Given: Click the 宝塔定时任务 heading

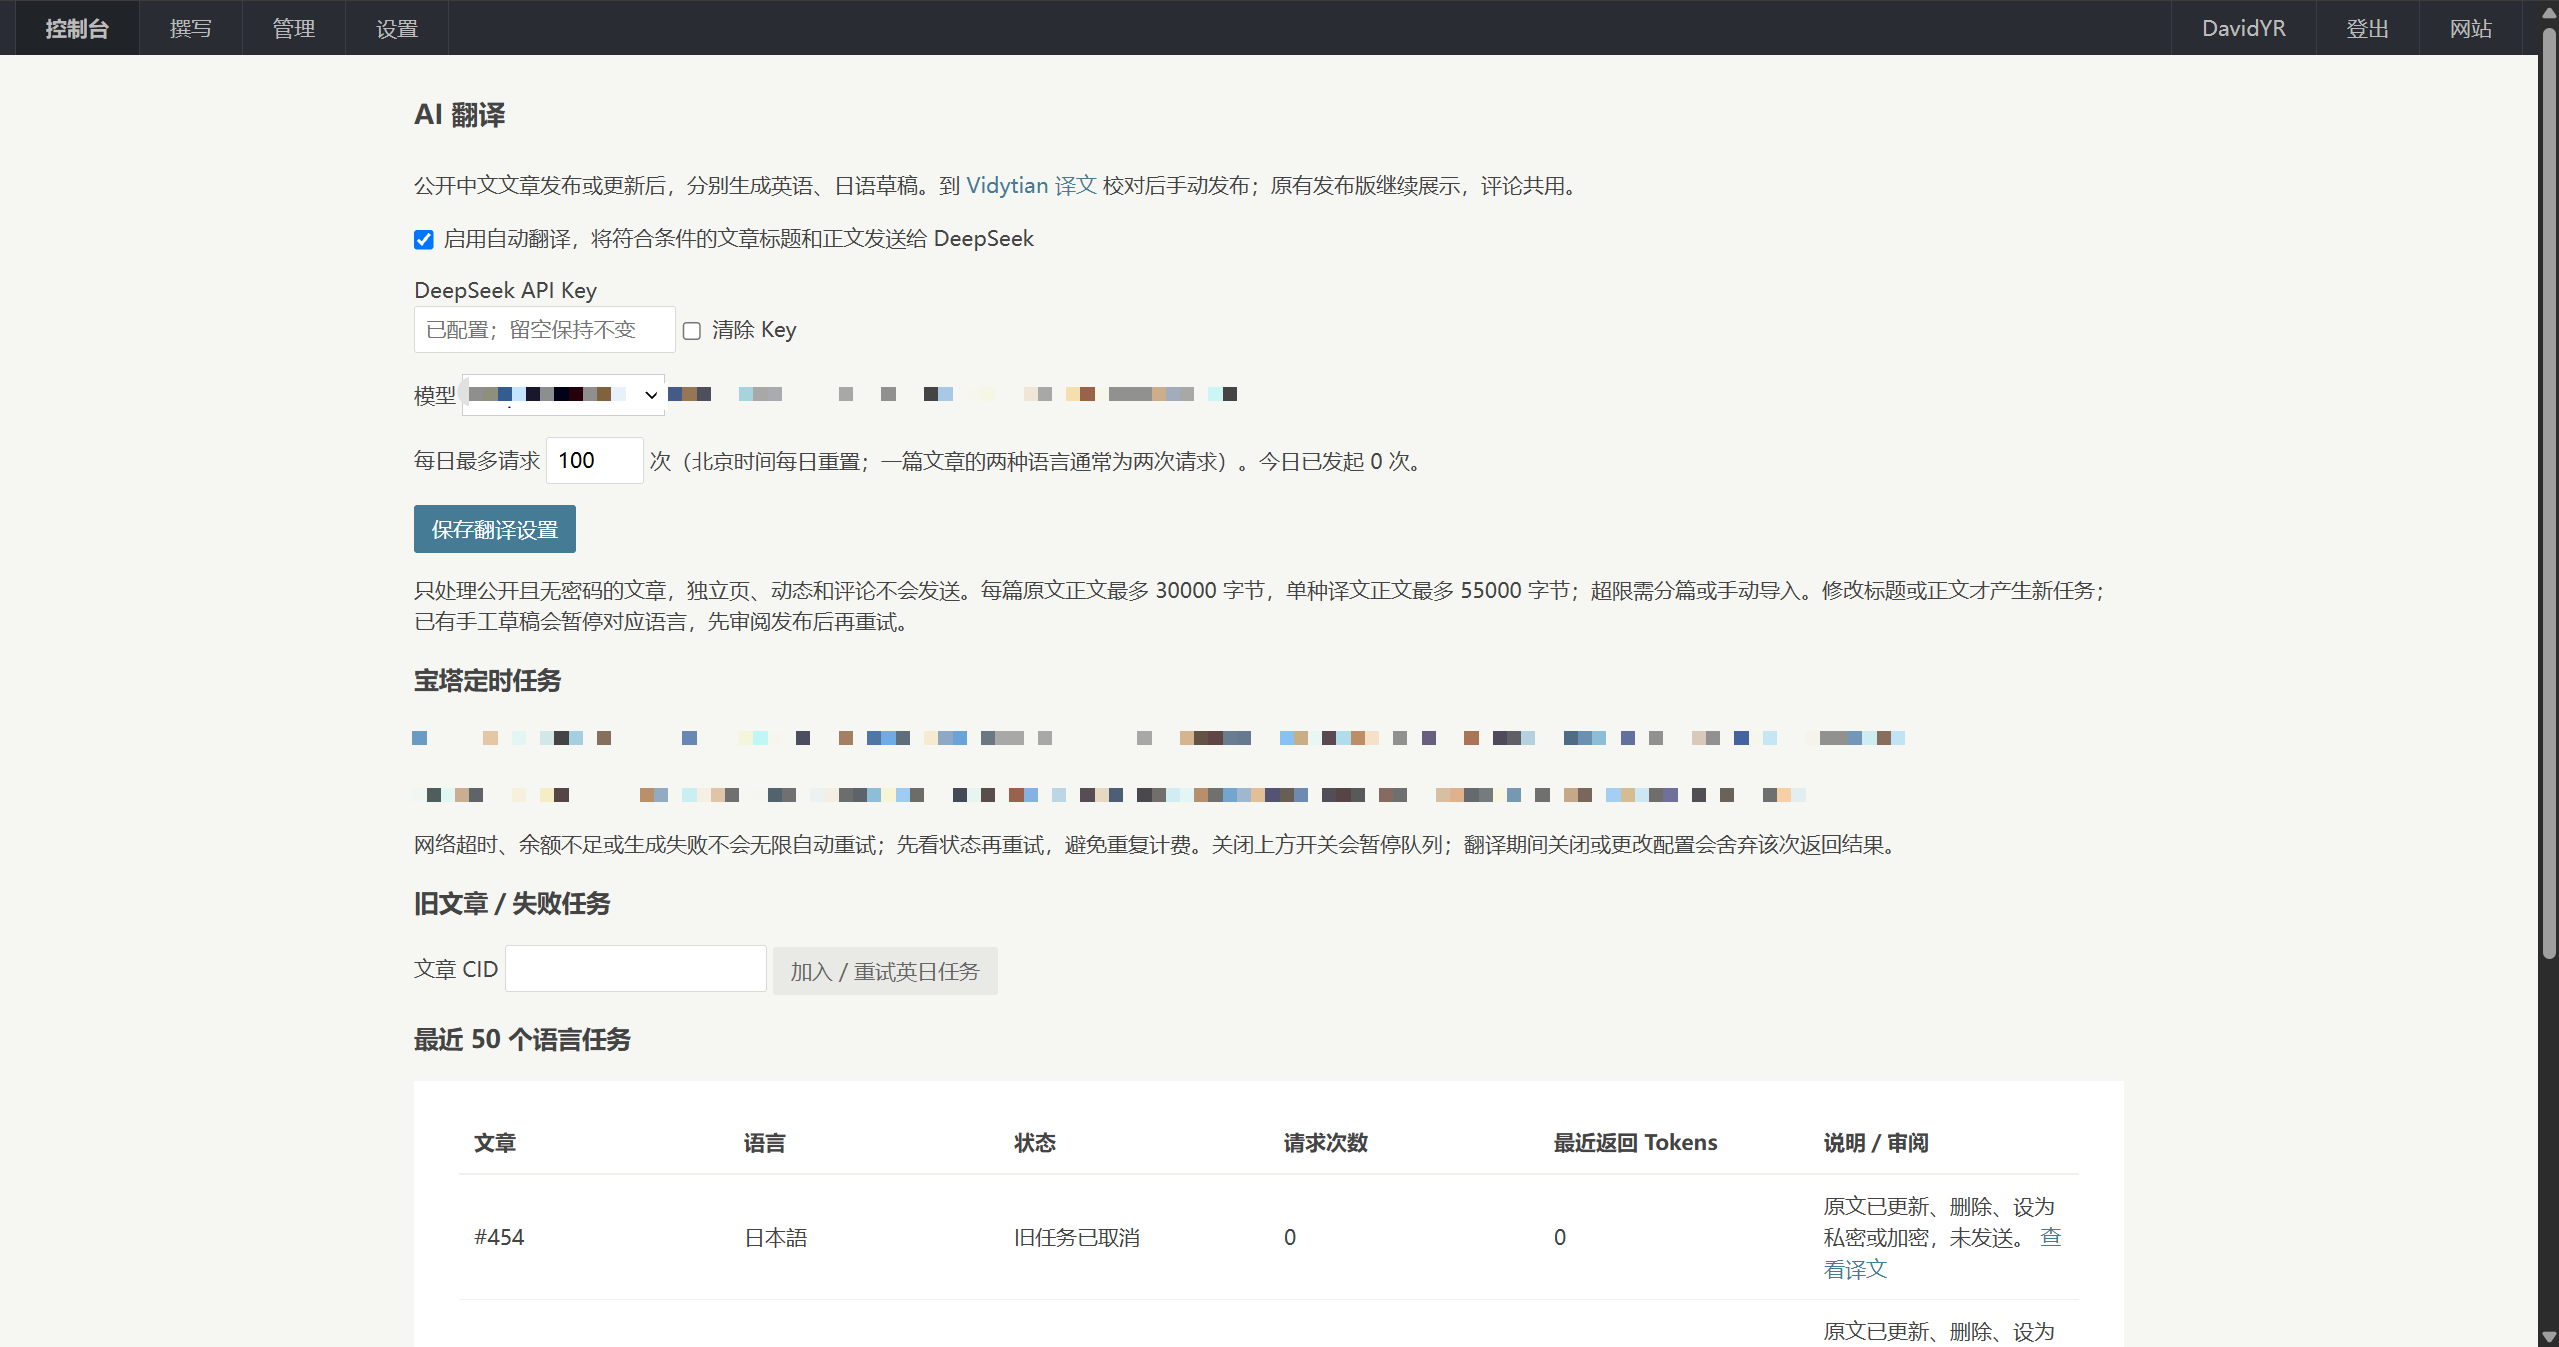Looking at the screenshot, I should [488, 681].
